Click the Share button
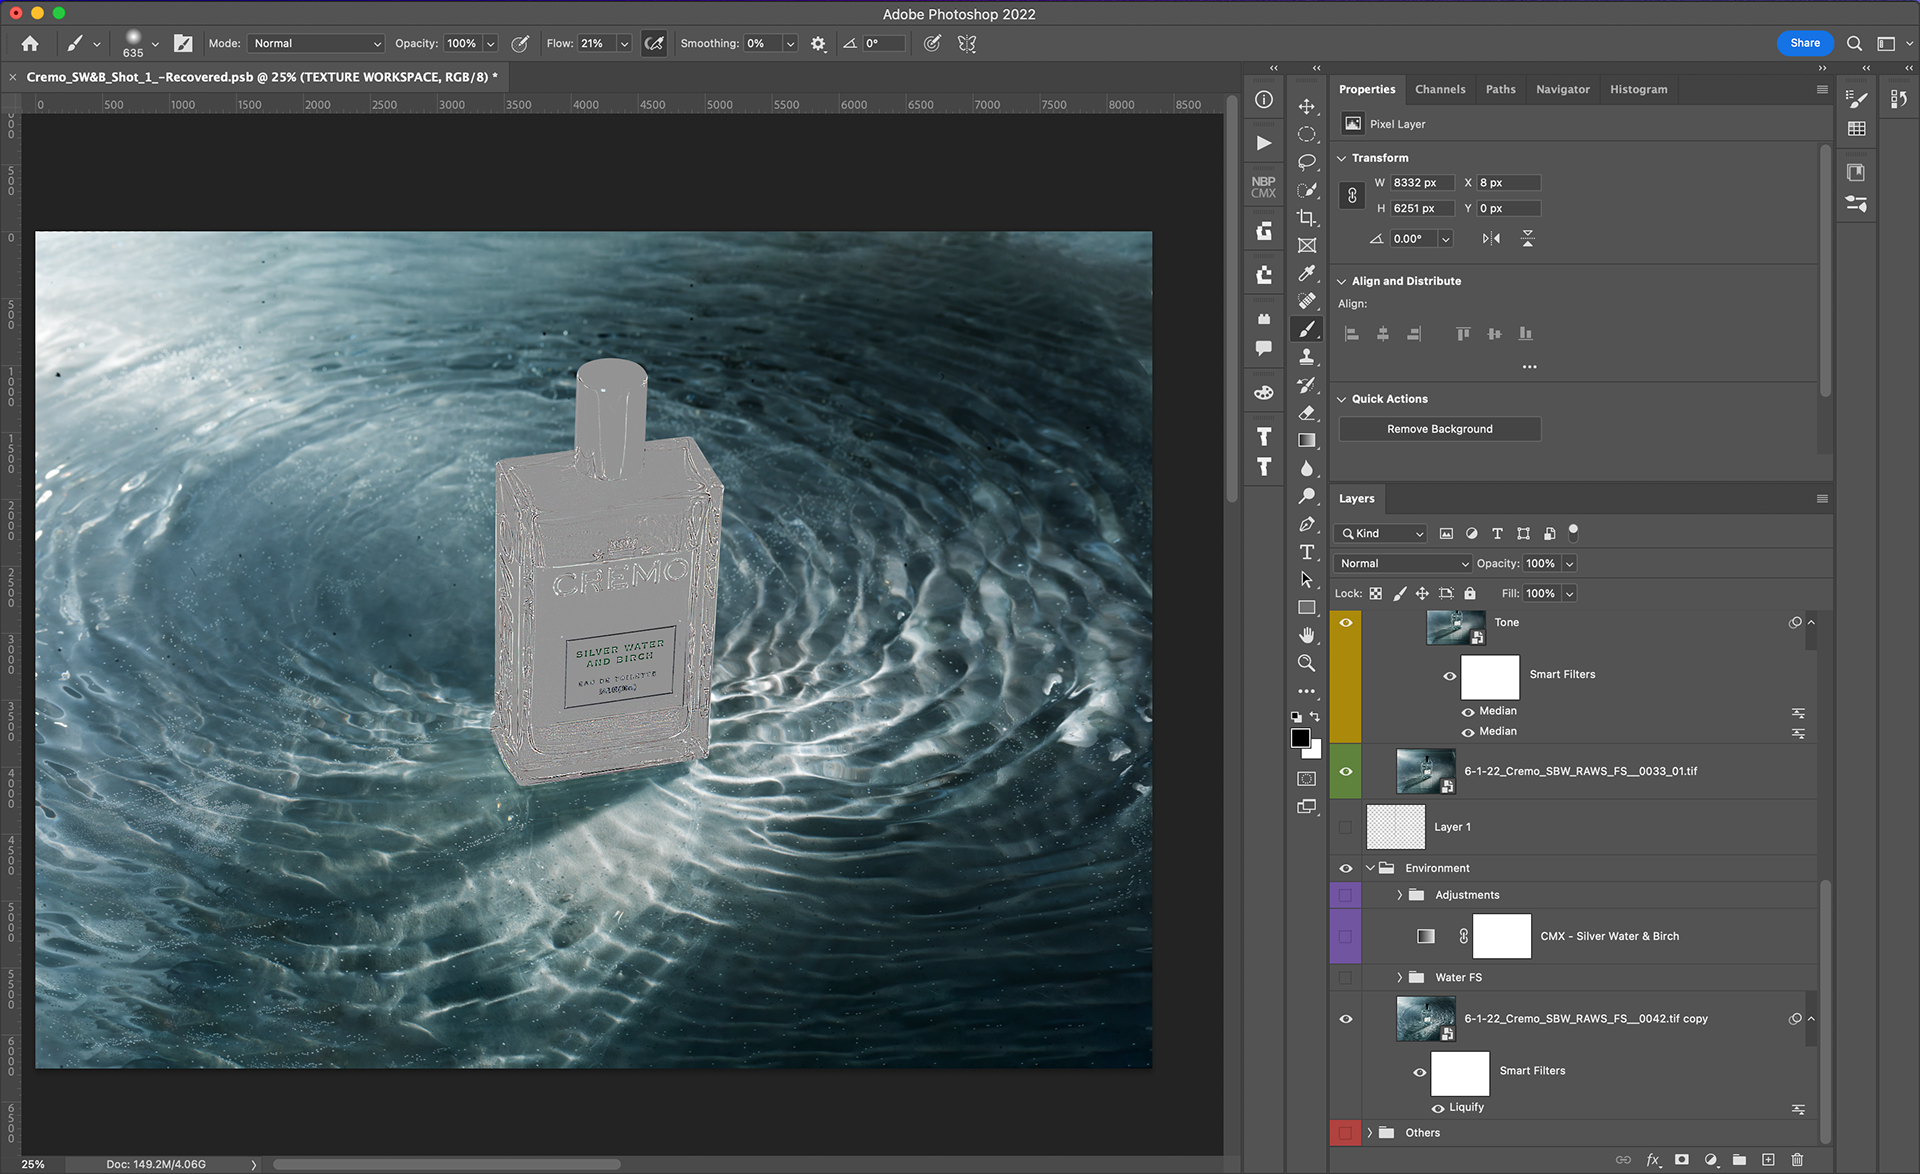1920x1174 pixels. click(x=1804, y=43)
